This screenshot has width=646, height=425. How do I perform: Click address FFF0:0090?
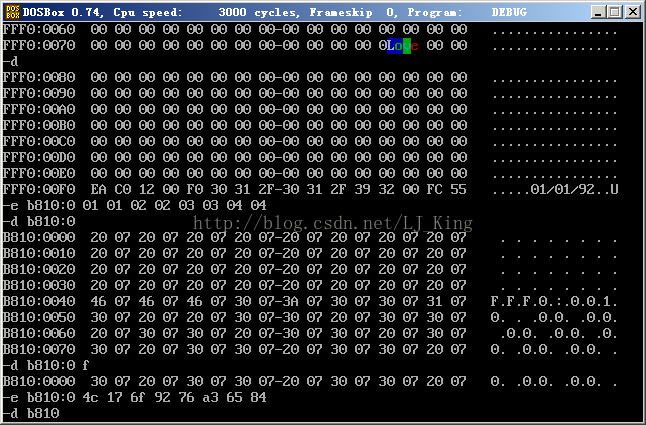[x=39, y=93]
